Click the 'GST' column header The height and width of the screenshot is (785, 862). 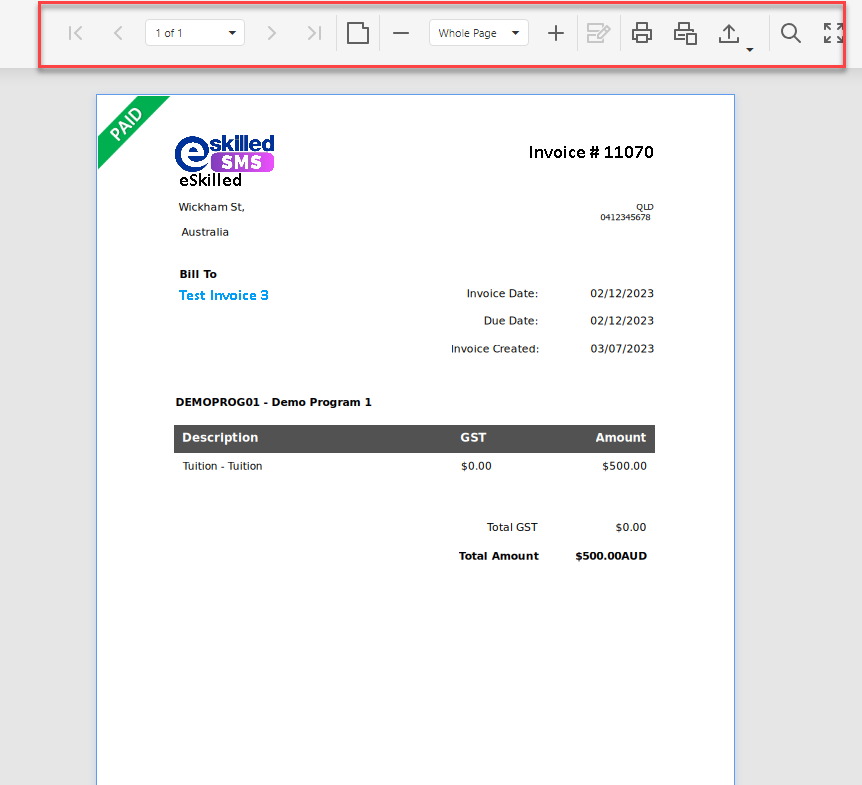473,438
